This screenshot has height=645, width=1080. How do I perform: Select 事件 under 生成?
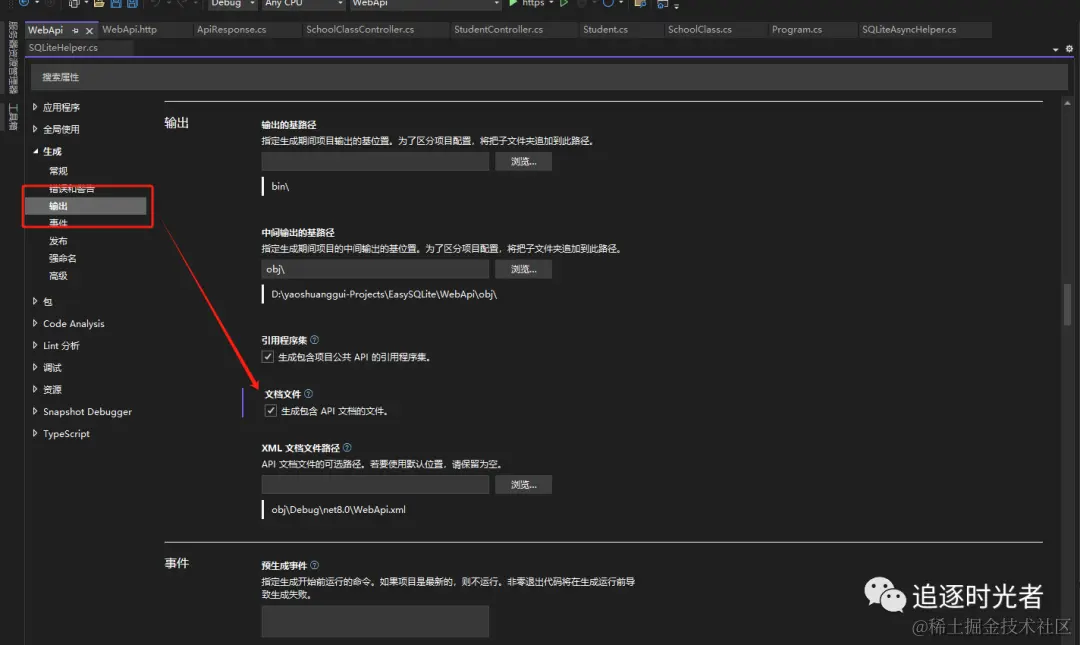pos(59,223)
